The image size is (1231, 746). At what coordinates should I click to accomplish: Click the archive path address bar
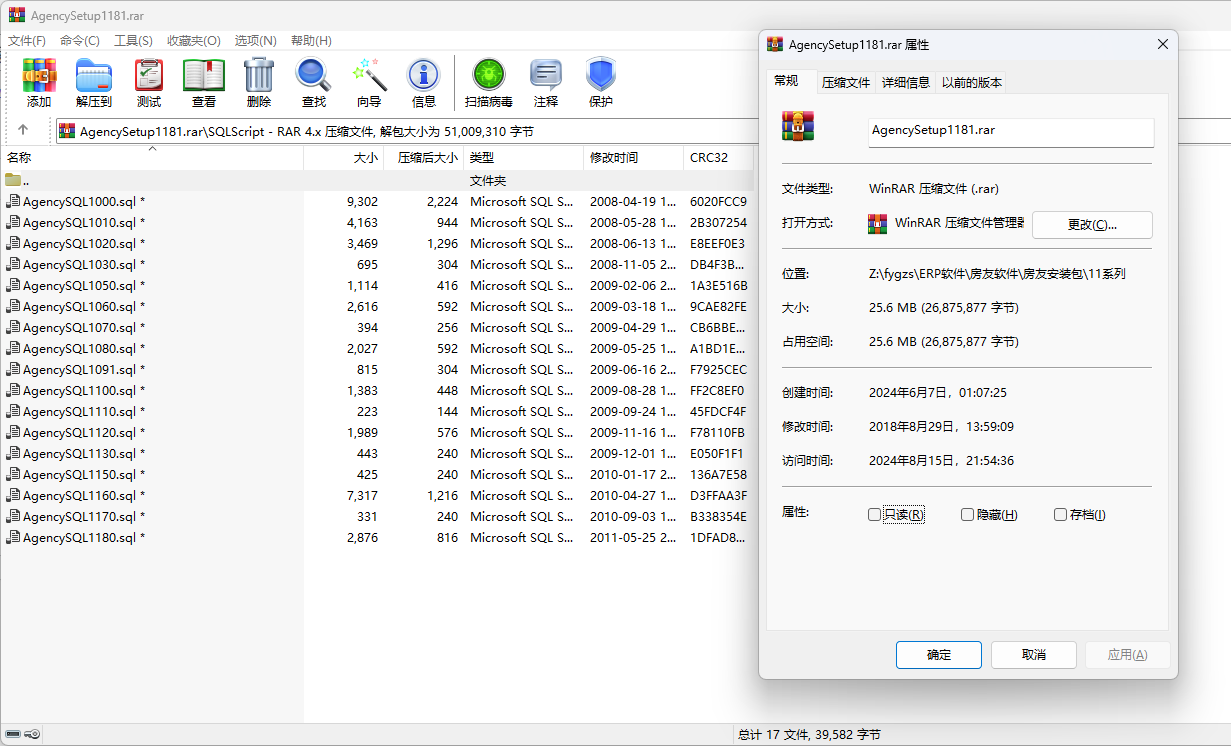(405, 131)
